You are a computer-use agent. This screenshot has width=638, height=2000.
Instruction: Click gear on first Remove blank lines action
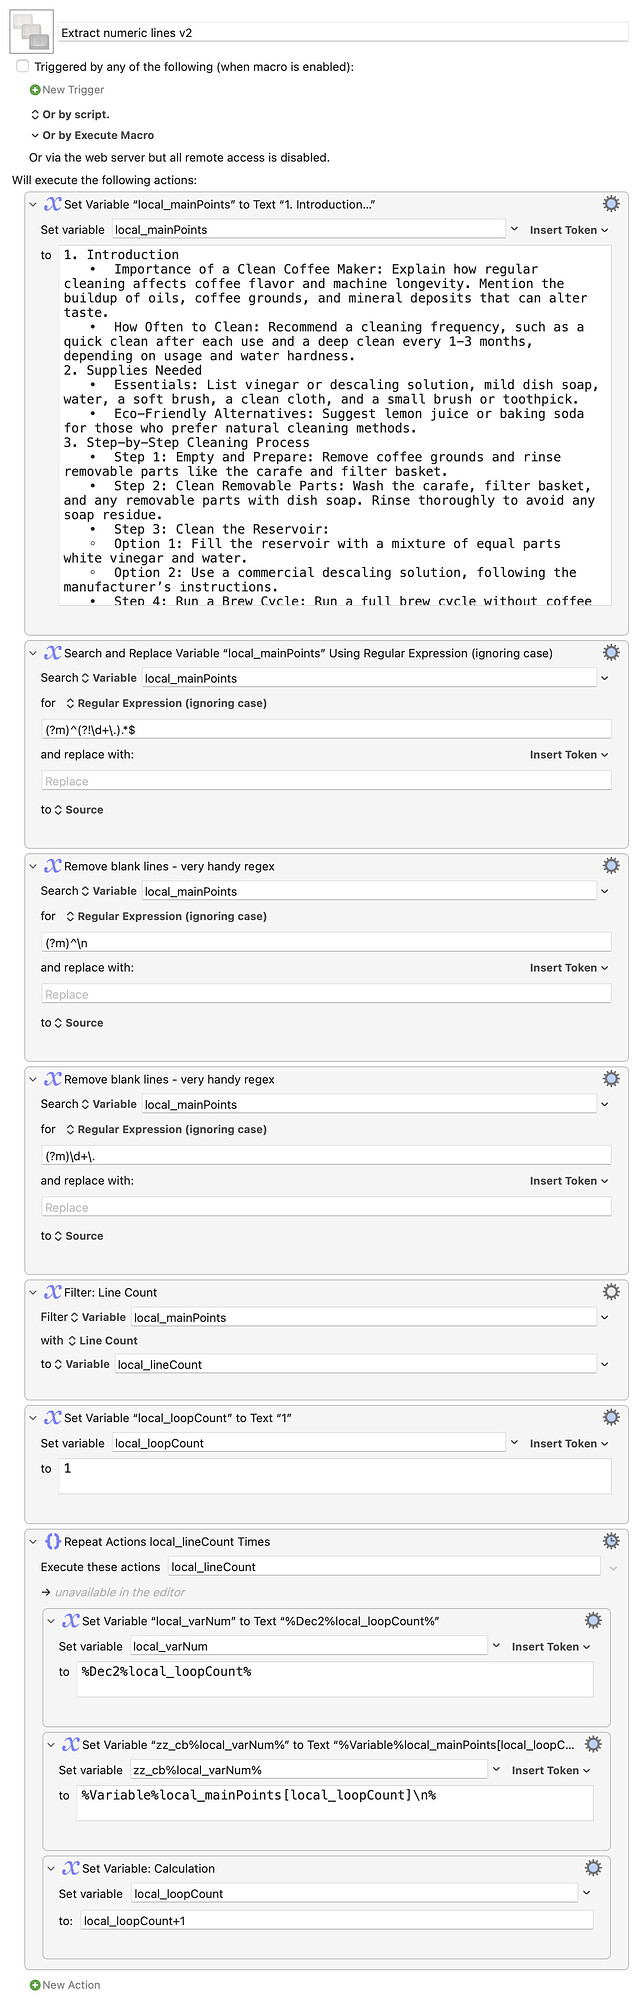pos(611,865)
